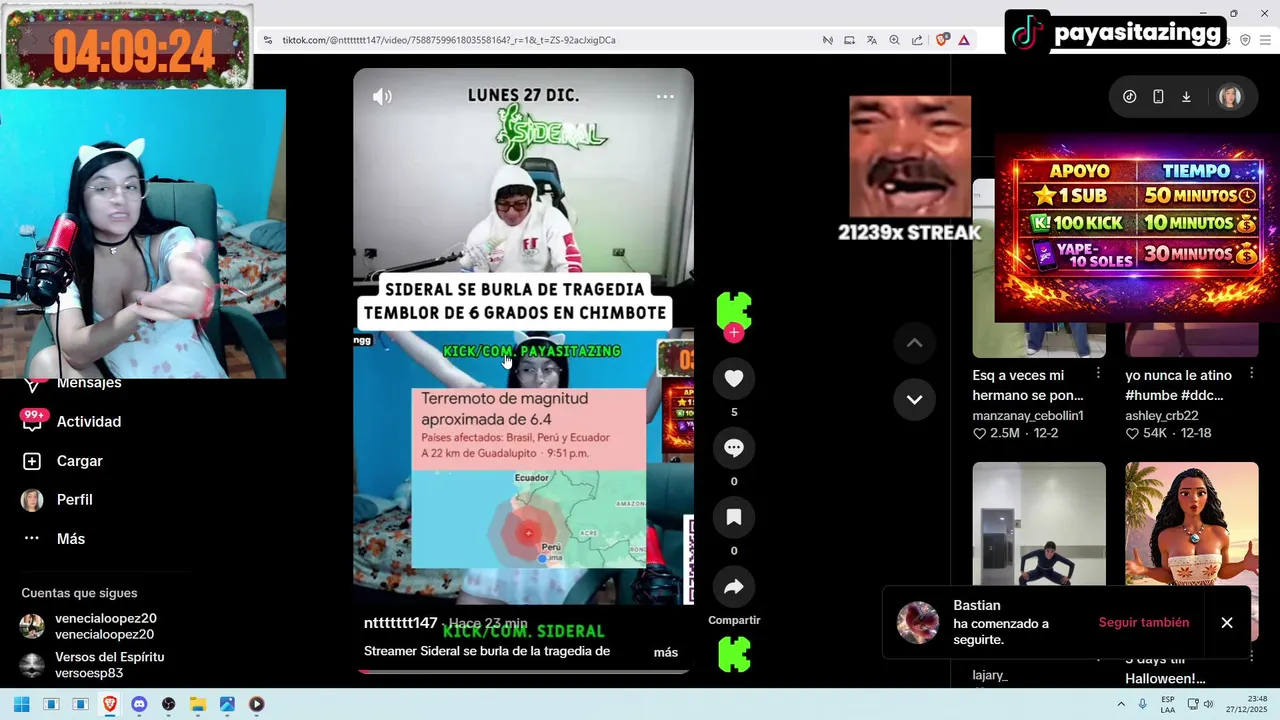This screenshot has width=1280, height=720.
Task: Open Discord from the taskbar
Action: 139,704
